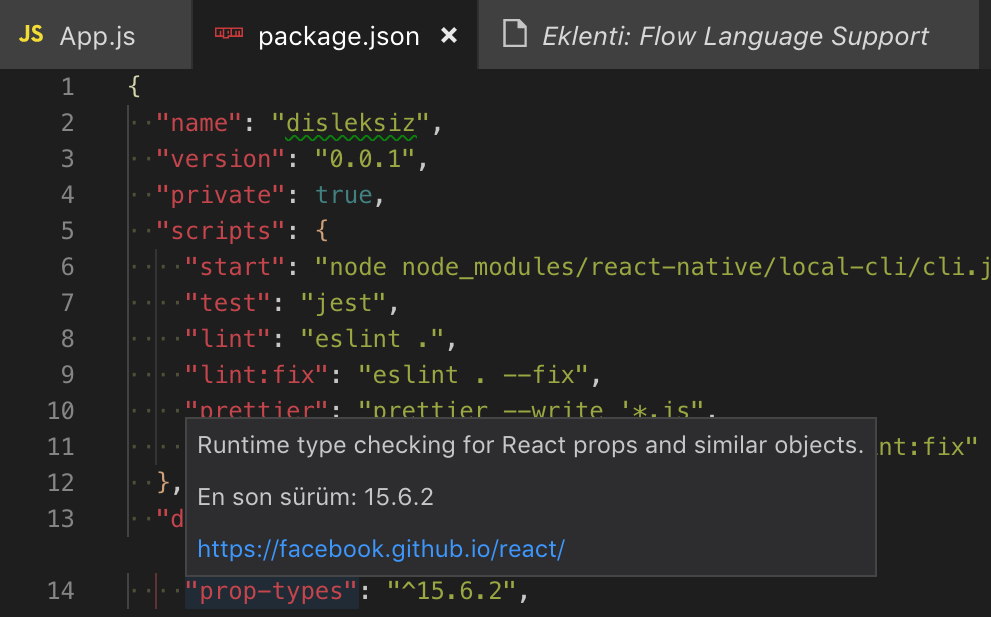Image resolution: width=991 pixels, height=617 pixels.
Task: Click the npm icon on package.json tab
Action: [x=229, y=33]
